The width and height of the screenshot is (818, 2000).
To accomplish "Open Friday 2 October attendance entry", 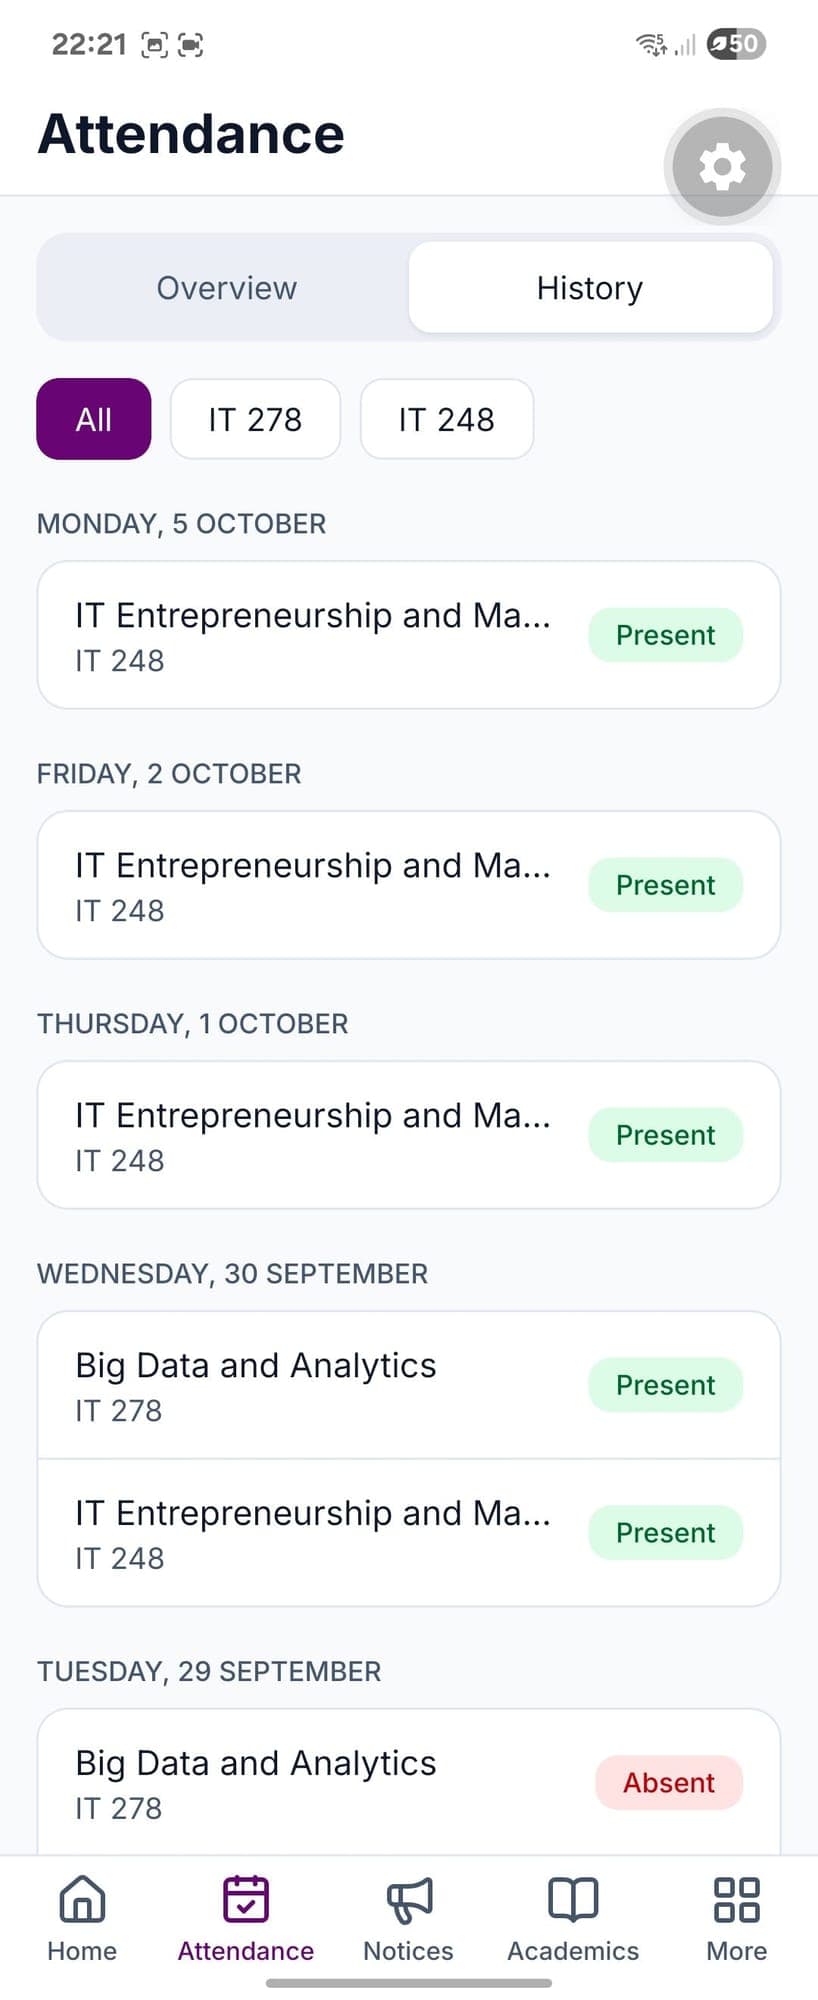I will (408, 885).
